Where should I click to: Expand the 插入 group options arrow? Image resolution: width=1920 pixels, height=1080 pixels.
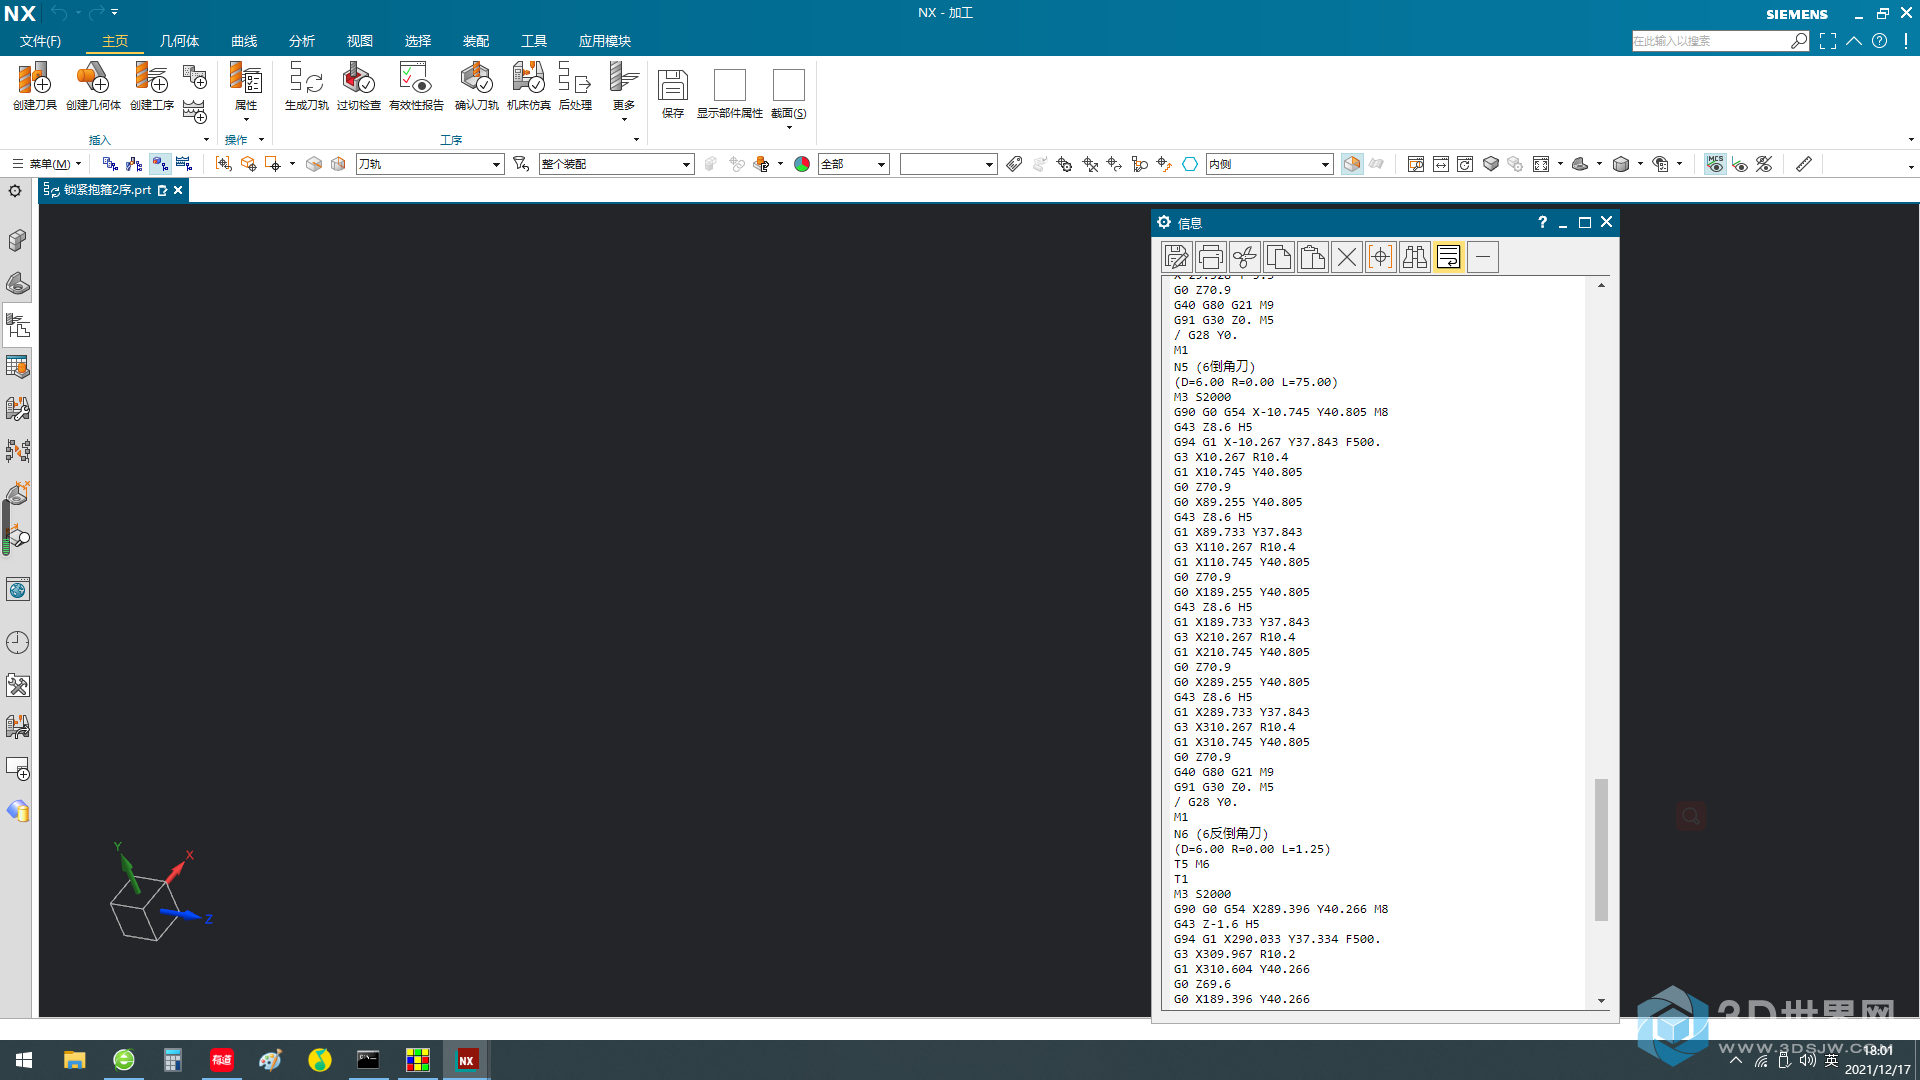(x=206, y=140)
